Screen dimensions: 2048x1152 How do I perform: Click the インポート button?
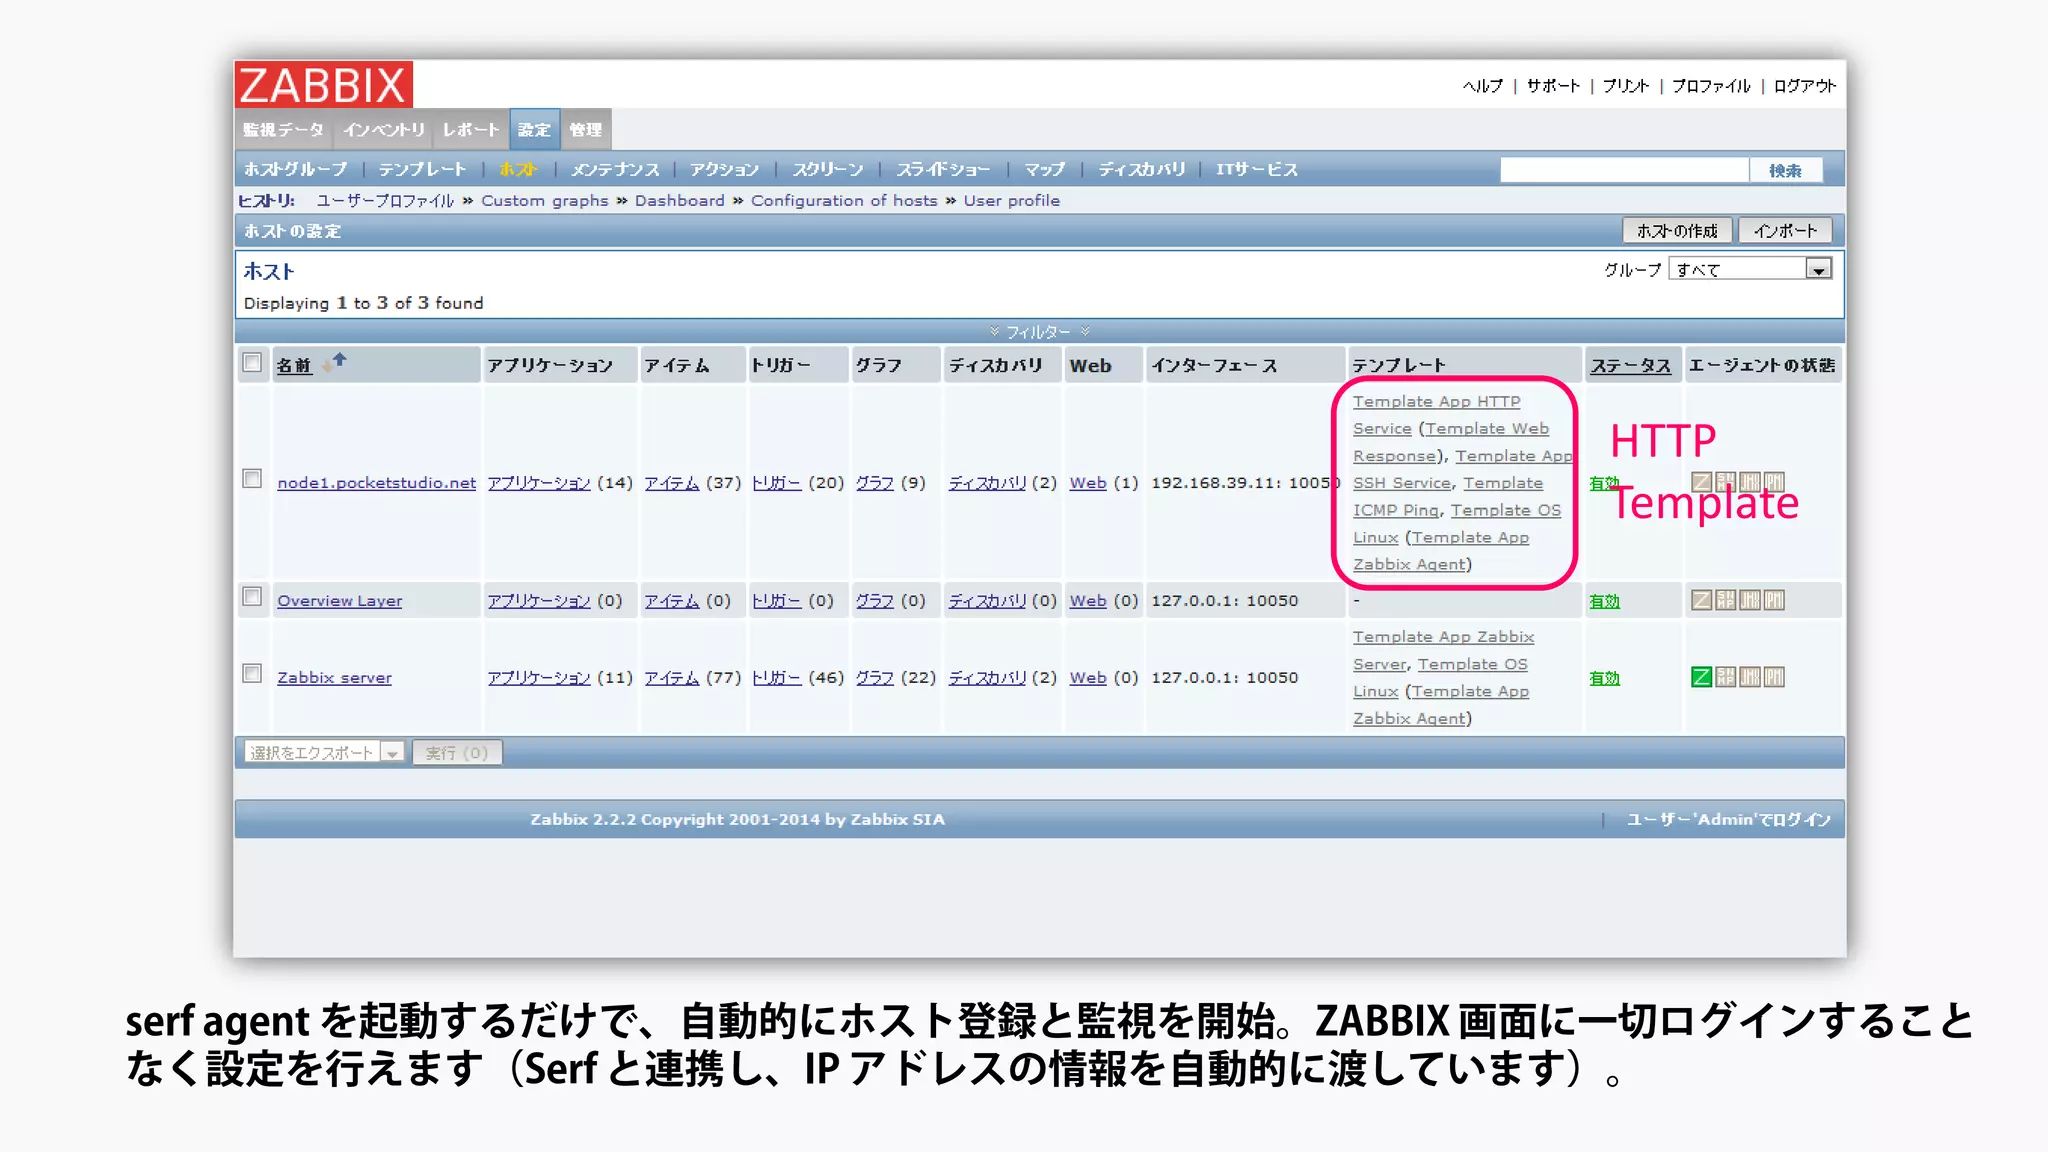tap(1785, 230)
